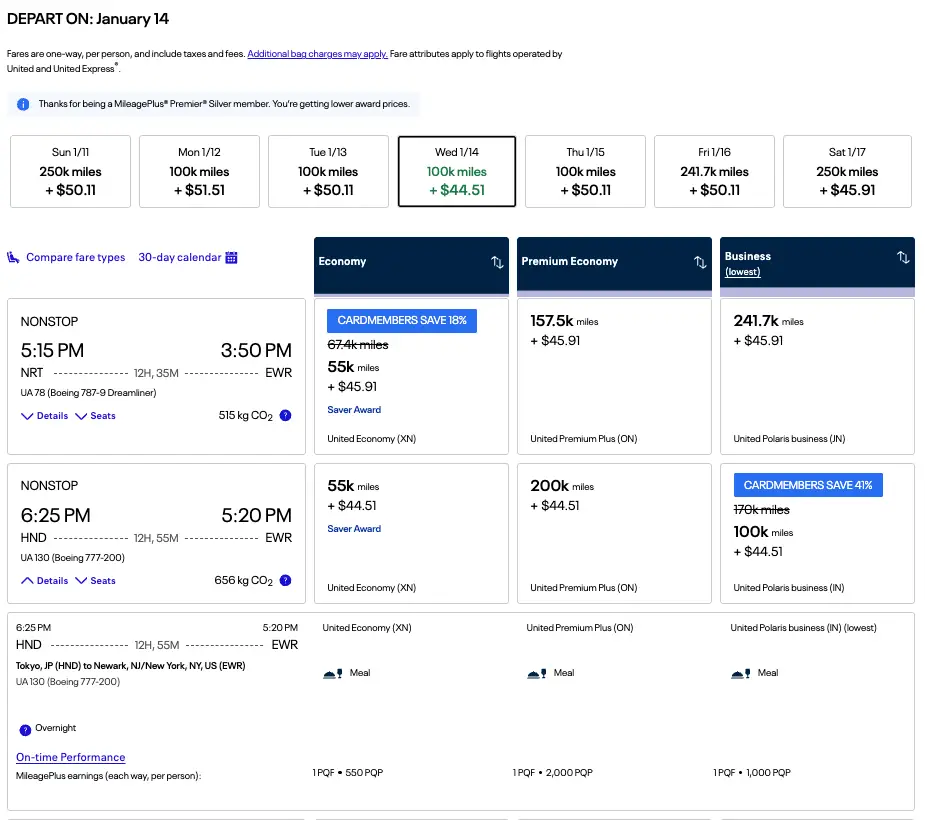The image size is (925, 820).
Task: Sort by Economy using the sort arrows icon
Action: tap(497, 262)
